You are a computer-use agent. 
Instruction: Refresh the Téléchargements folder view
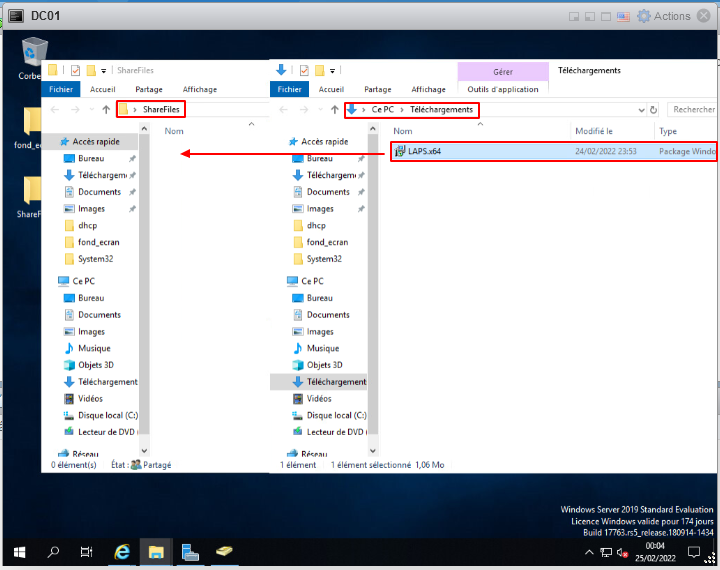(x=654, y=109)
